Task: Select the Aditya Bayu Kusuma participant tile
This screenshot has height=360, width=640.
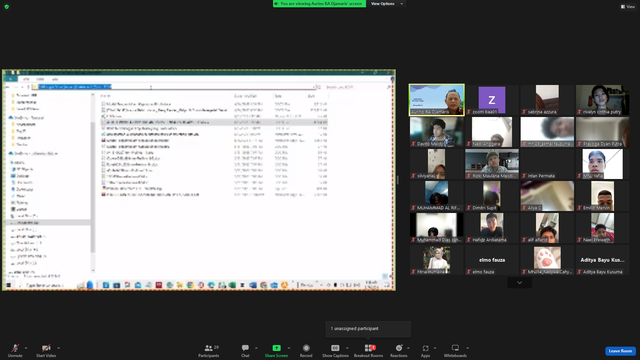Action: [602, 260]
